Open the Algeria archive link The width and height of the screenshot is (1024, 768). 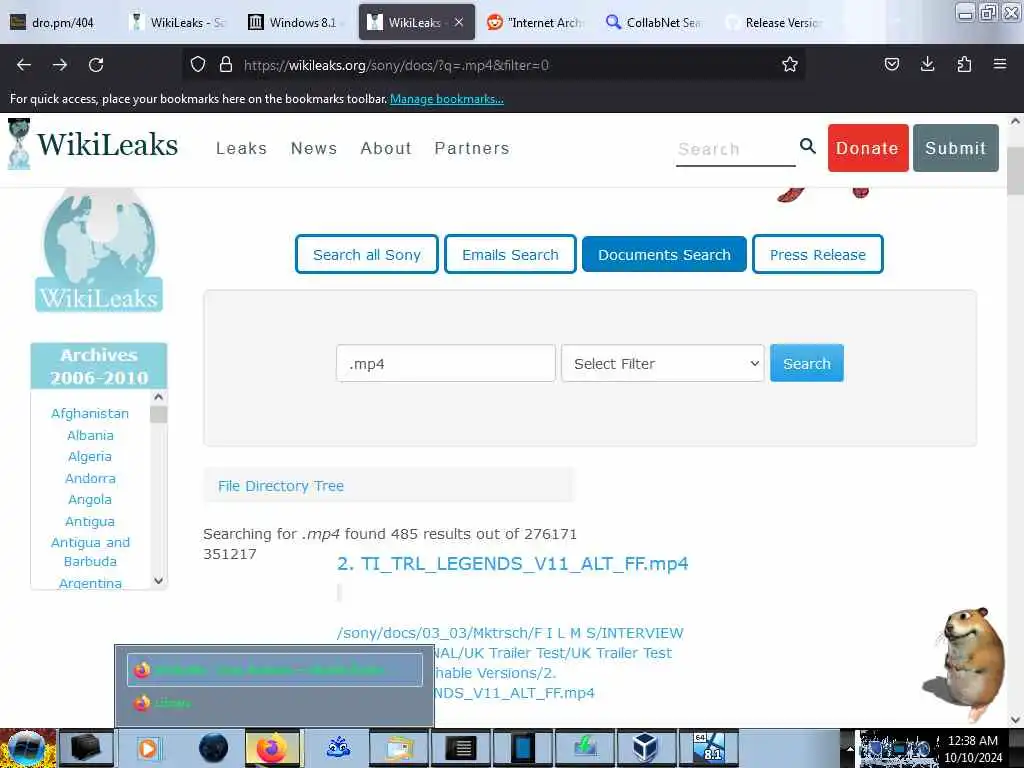coord(90,456)
